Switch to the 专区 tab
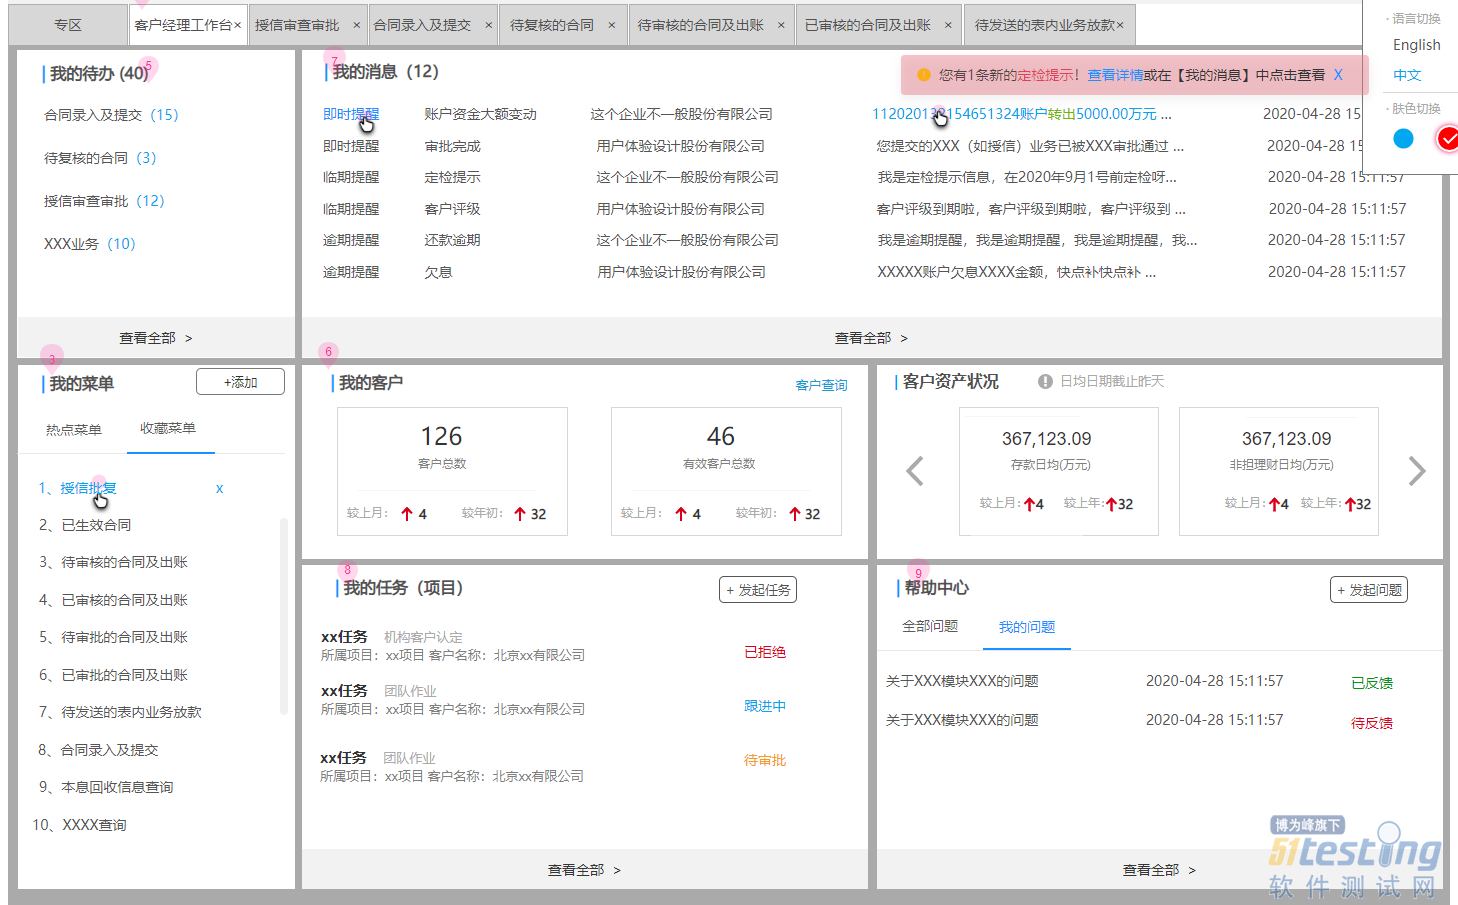Viewport: 1458px width, 905px height. [68, 25]
